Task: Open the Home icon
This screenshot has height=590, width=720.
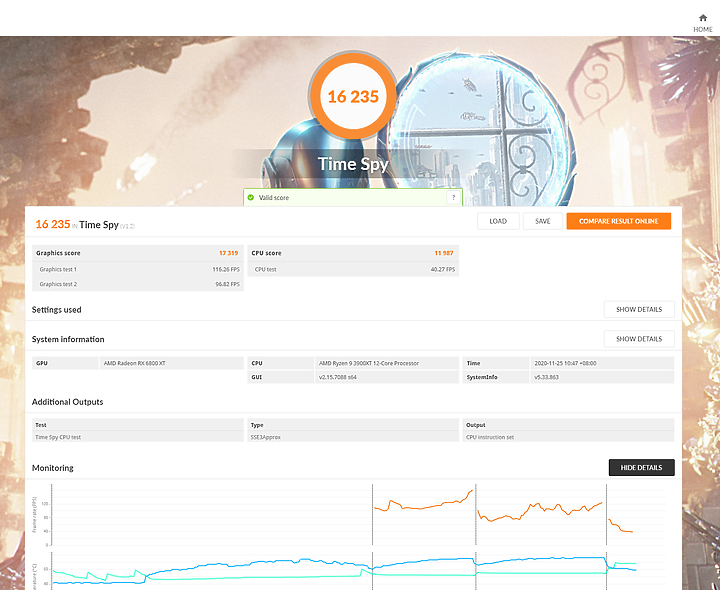Action: click(703, 23)
